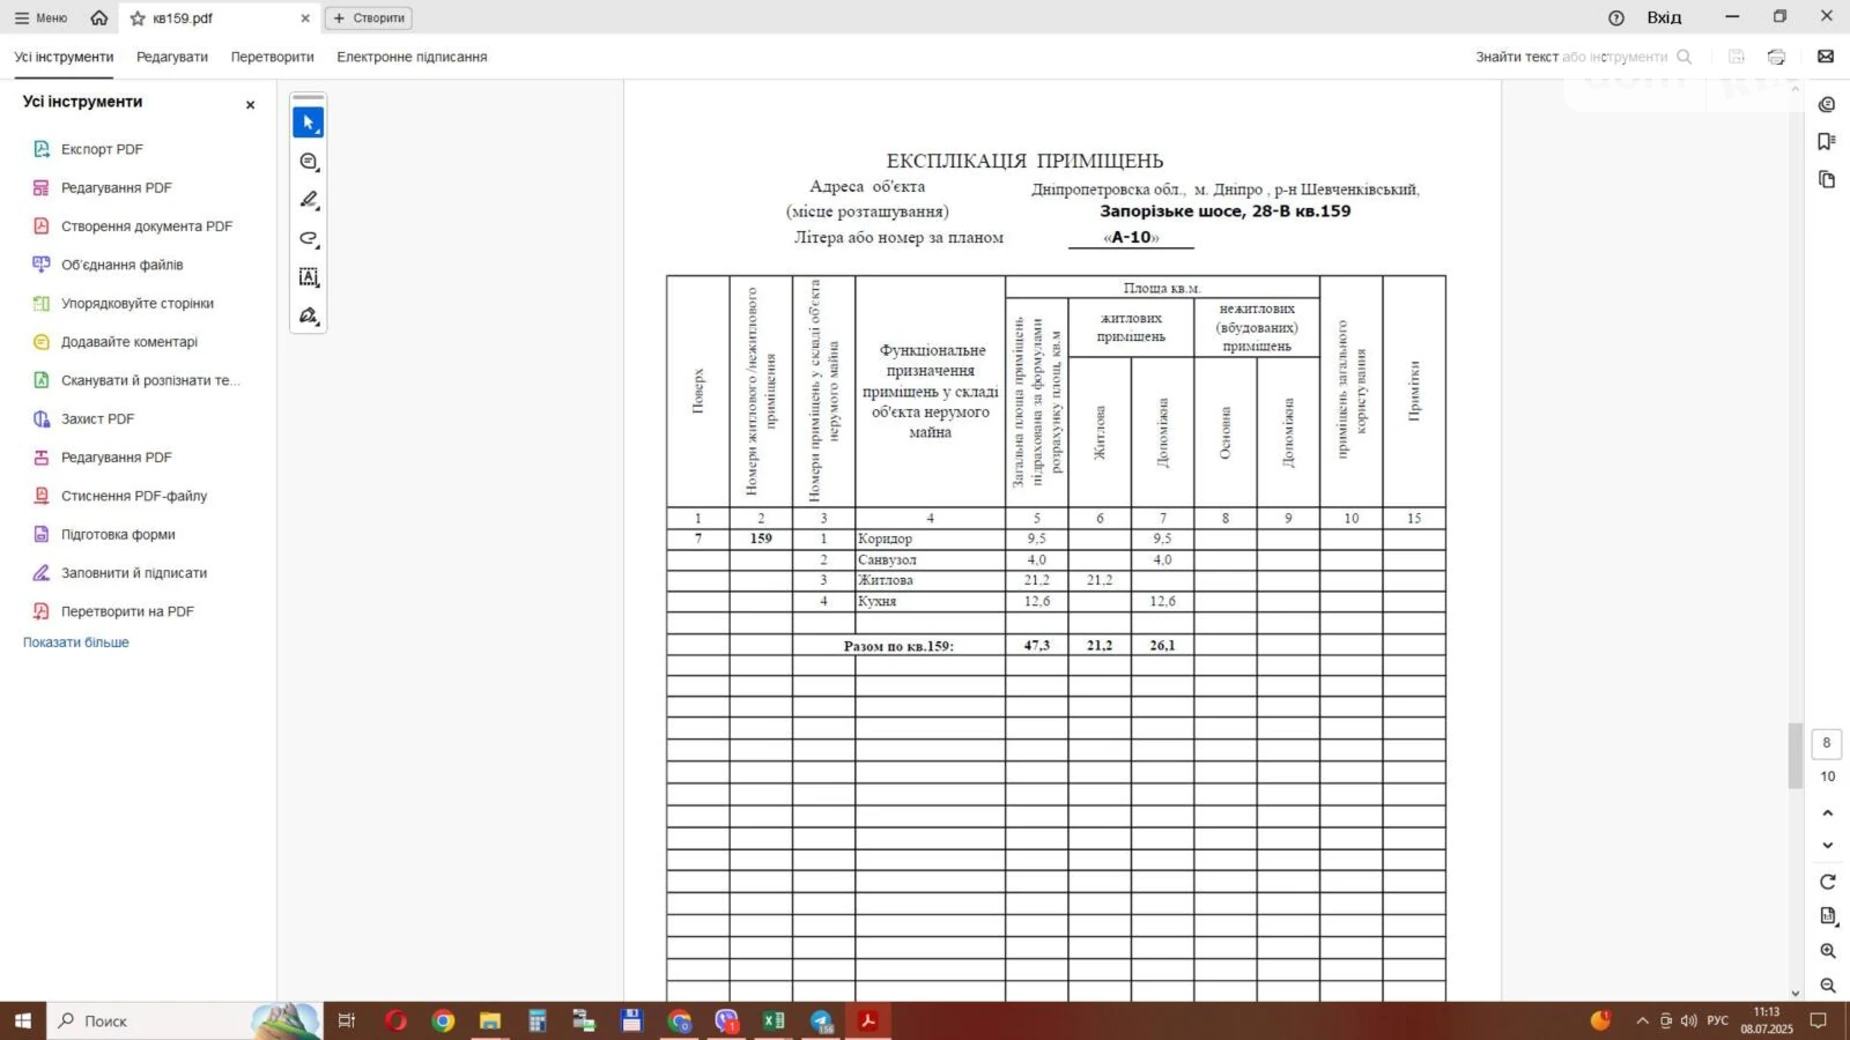The height and width of the screenshot is (1040, 1850).
Task: Click the vertical scrollbar thumb
Action: (x=1795, y=755)
